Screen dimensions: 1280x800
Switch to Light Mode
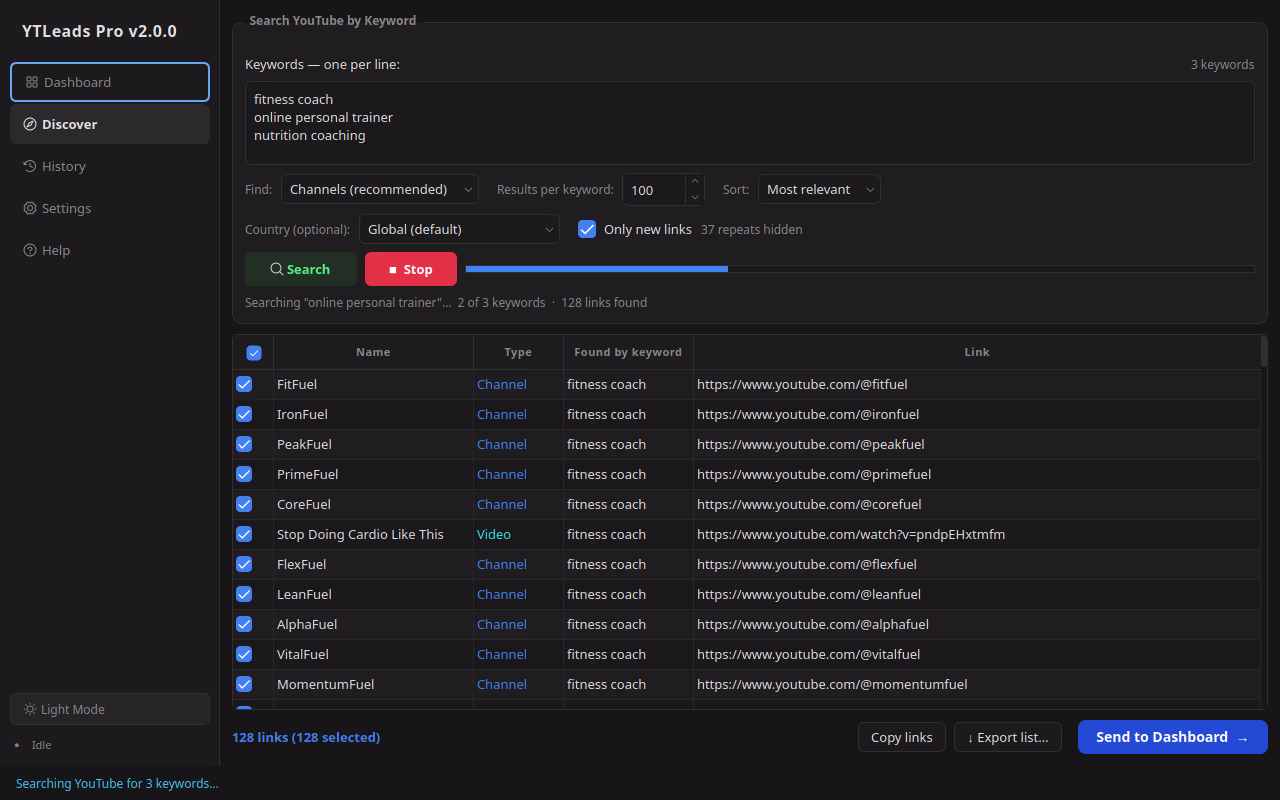(110, 709)
